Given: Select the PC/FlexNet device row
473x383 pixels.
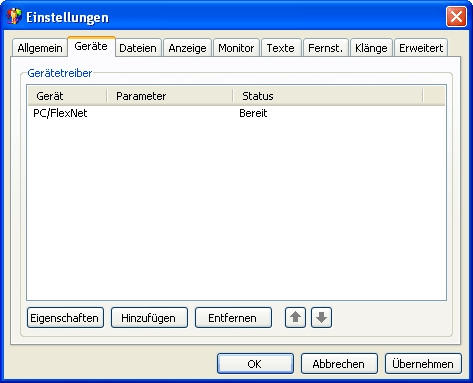Looking at the screenshot, I should click(x=236, y=113).
